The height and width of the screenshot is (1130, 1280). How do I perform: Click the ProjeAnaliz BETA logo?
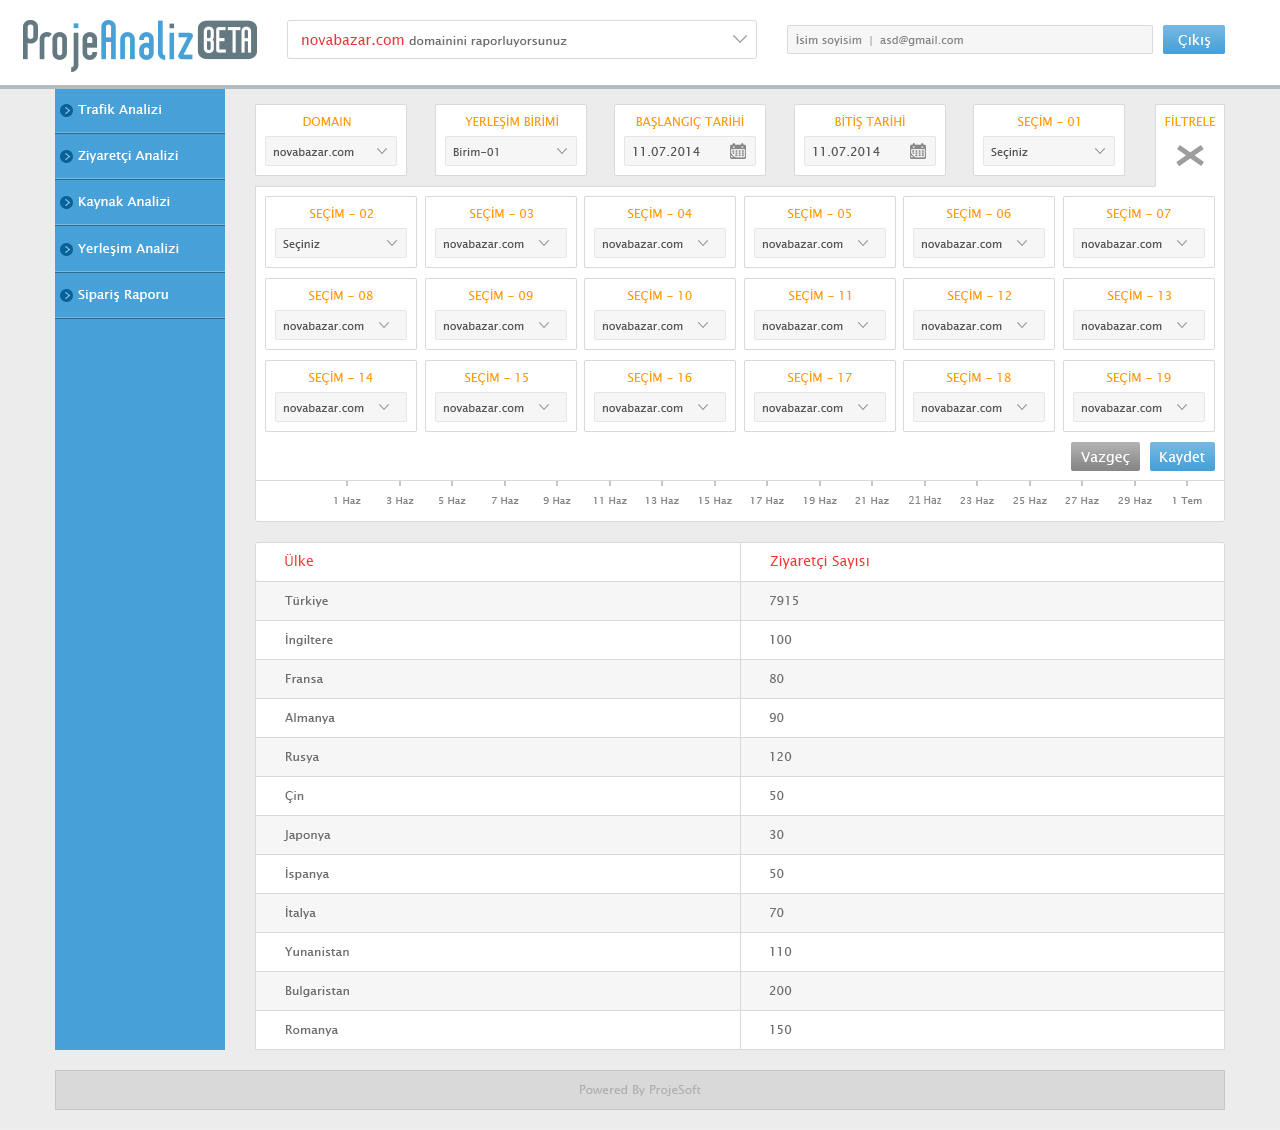140,42
